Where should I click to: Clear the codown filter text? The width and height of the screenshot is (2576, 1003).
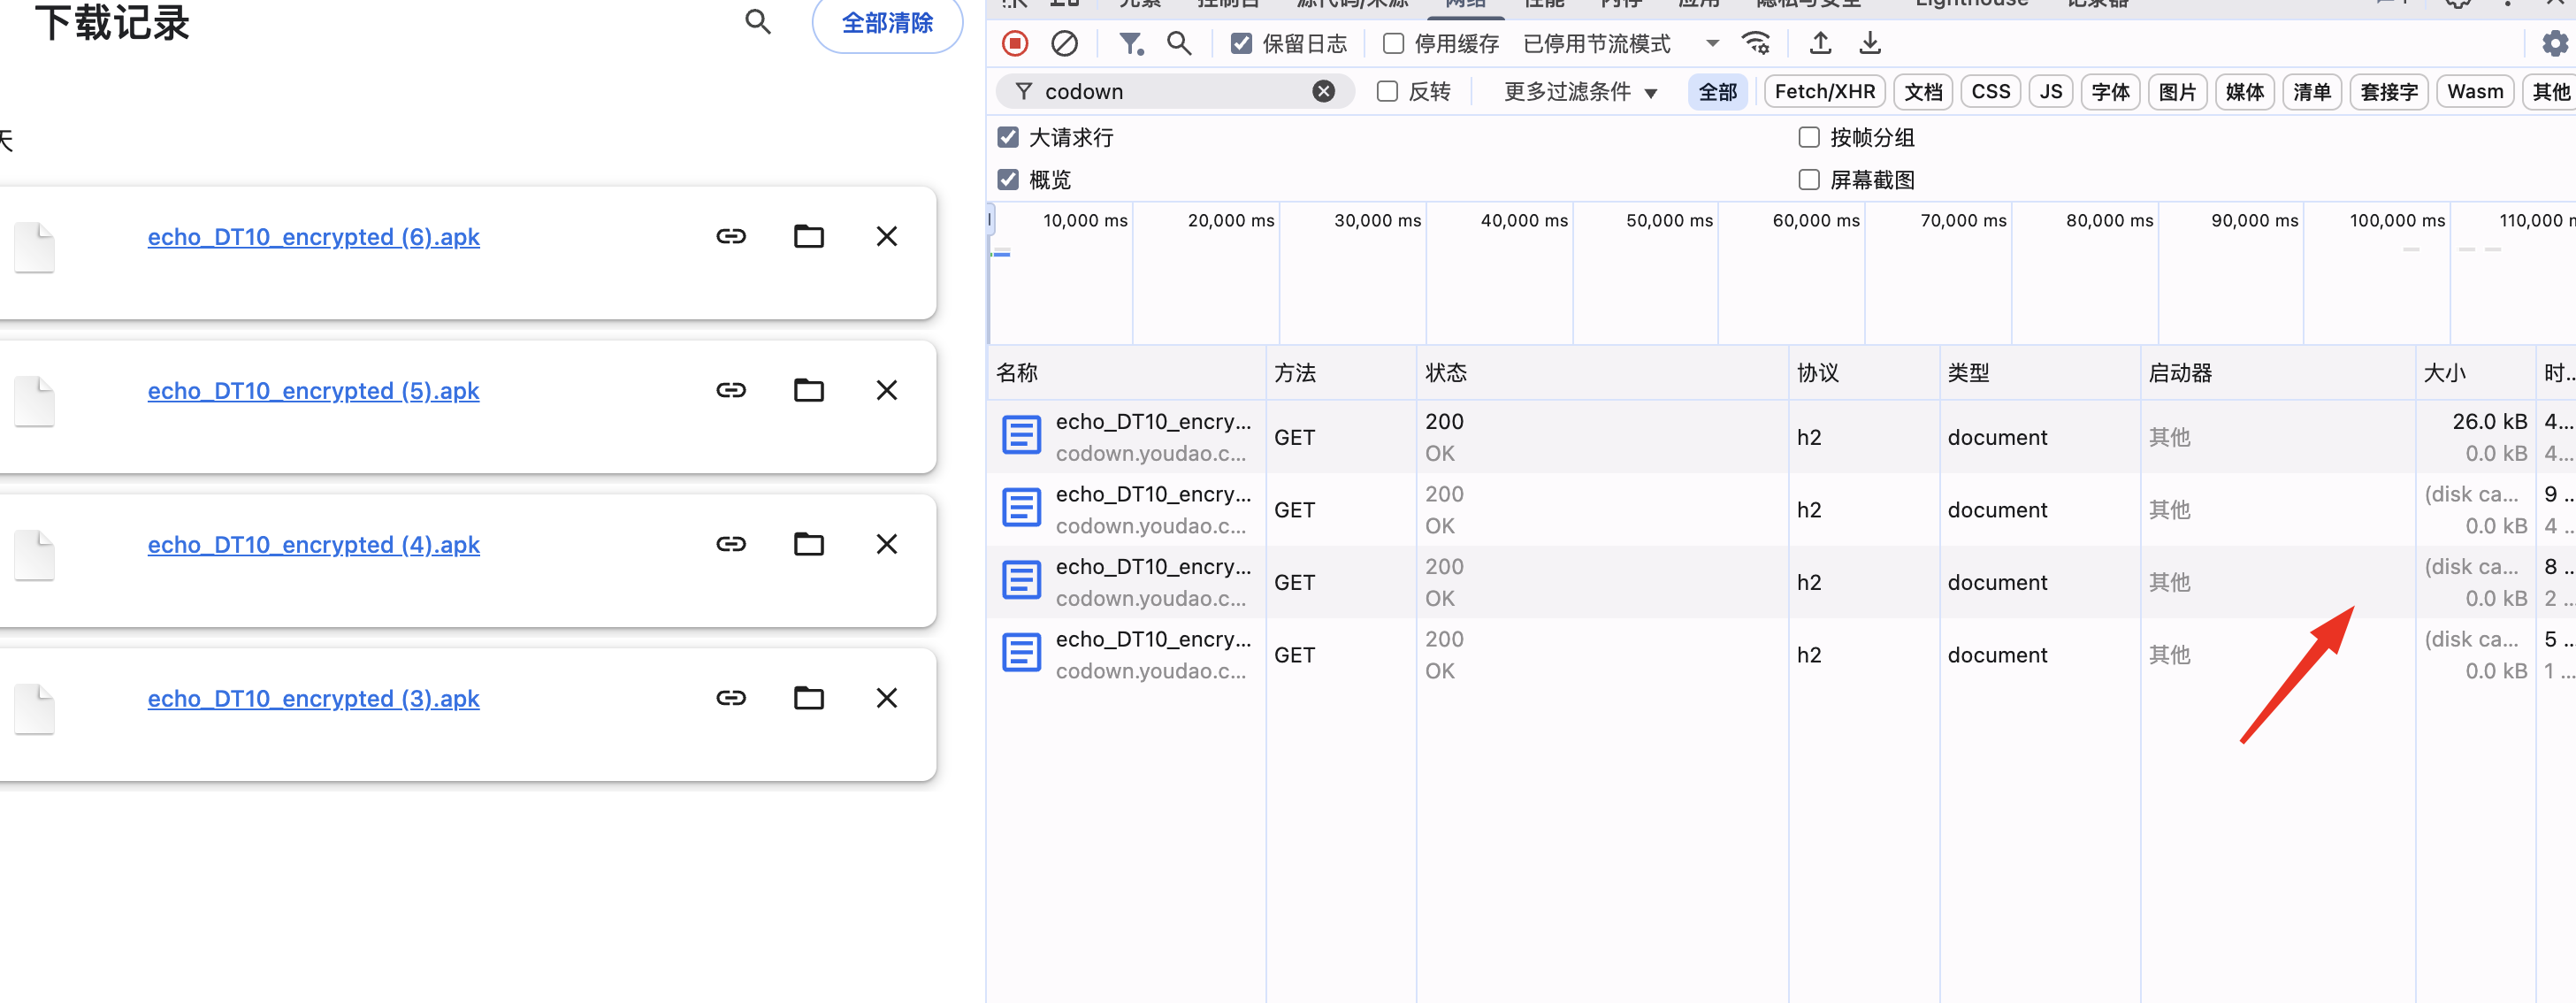(x=1324, y=91)
